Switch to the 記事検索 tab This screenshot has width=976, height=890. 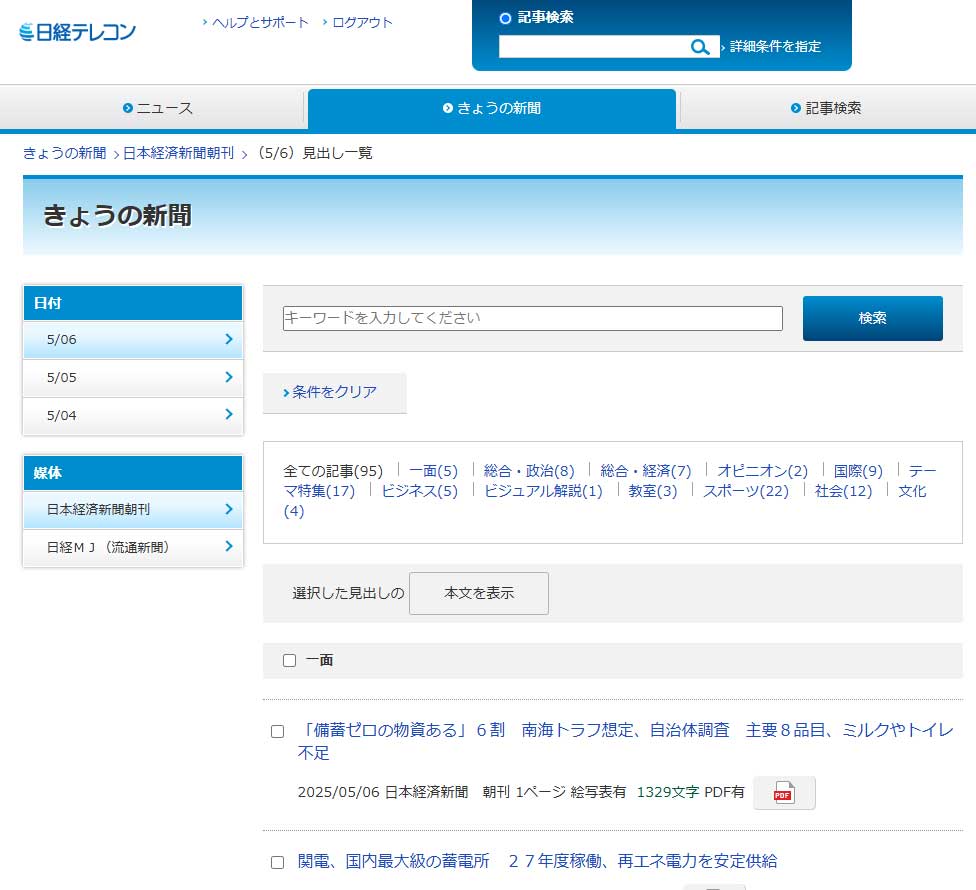[x=826, y=108]
